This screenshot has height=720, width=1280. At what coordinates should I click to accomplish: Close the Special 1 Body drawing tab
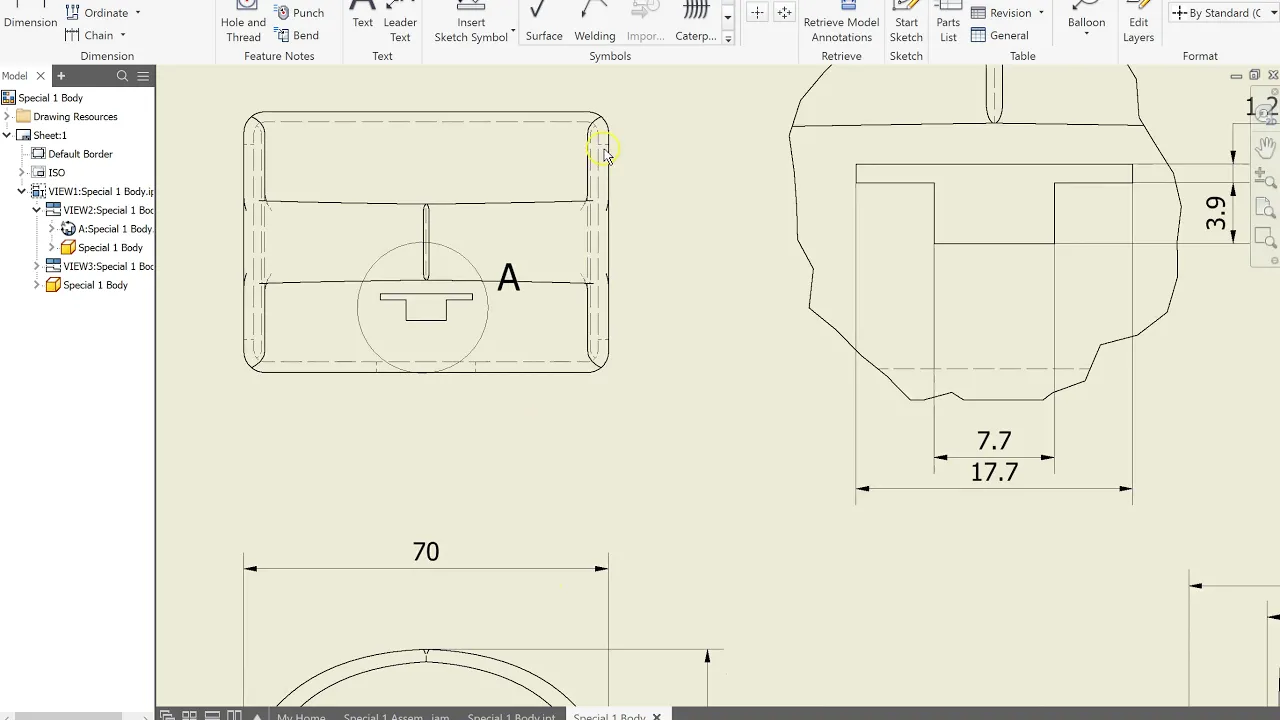pos(656,716)
